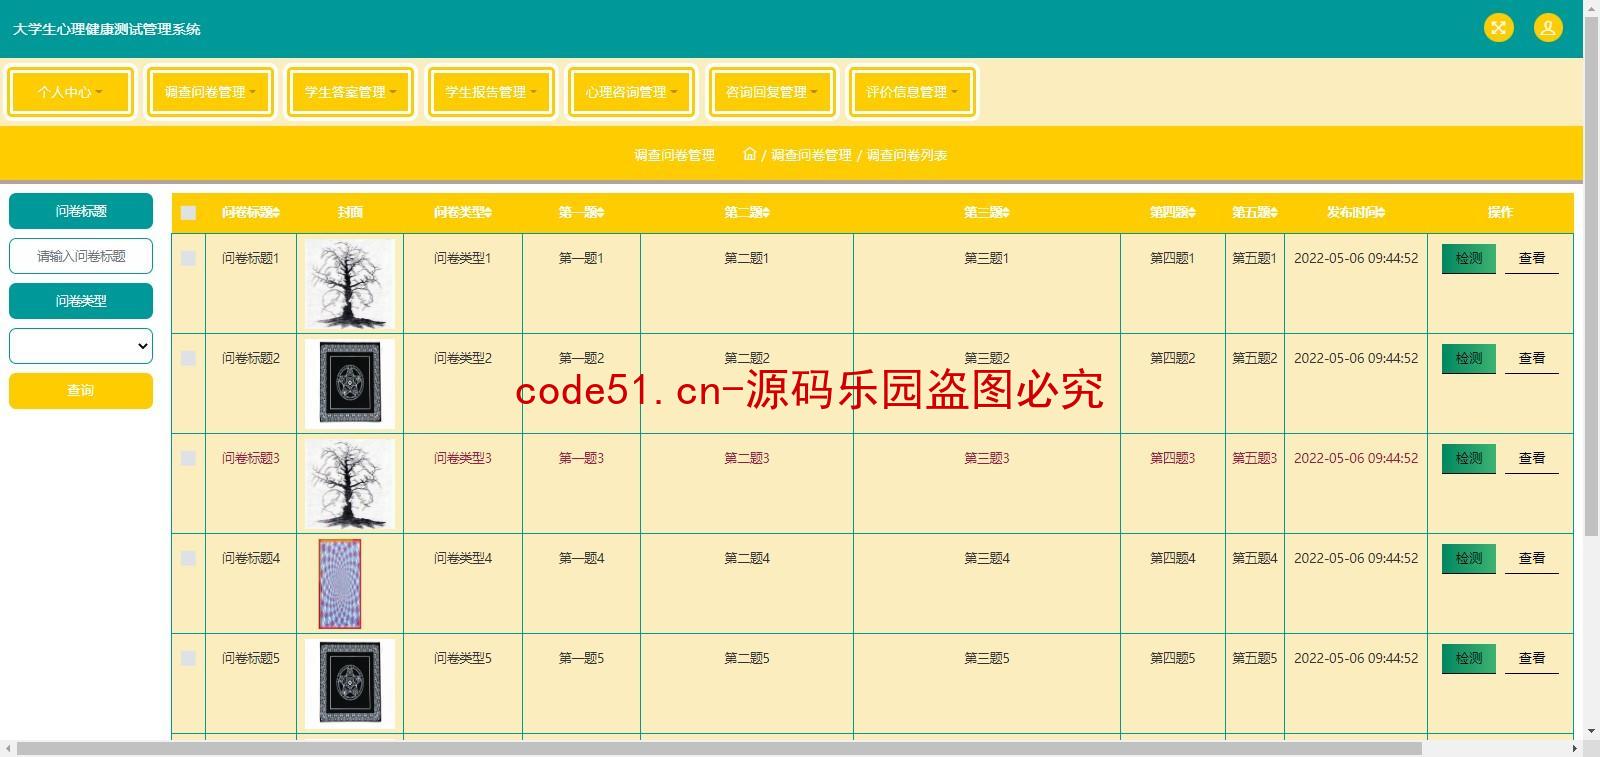The height and width of the screenshot is (757, 1600).
Task: Expand the 评价信息管理 dropdown menu
Action: coord(912,92)
